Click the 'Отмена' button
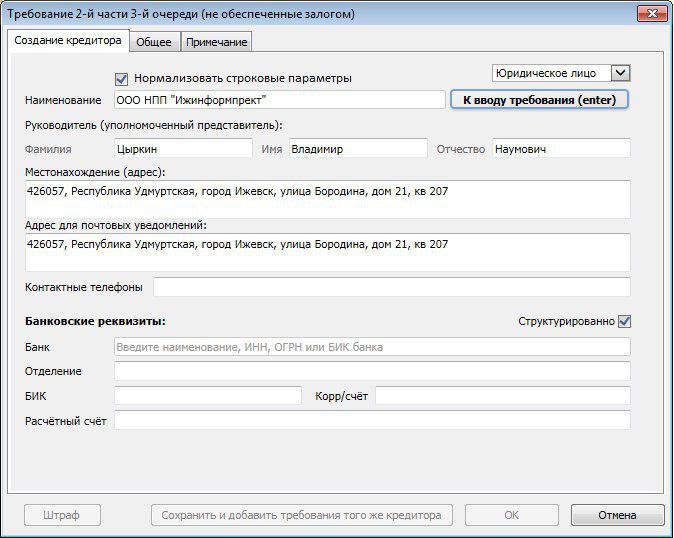The image size is (674, 538). (617, 515)
